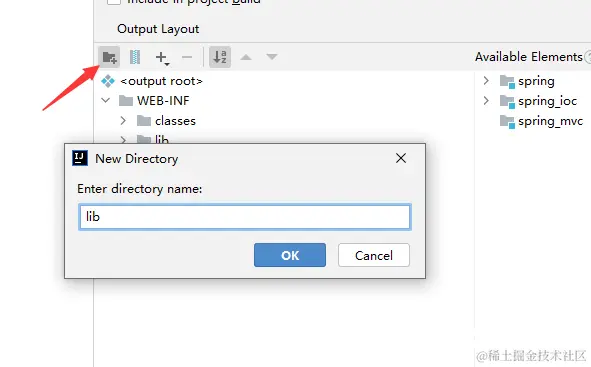Select the output root node
The height and width of the screenshot is (367, 591).
click(x=152, y=81)
